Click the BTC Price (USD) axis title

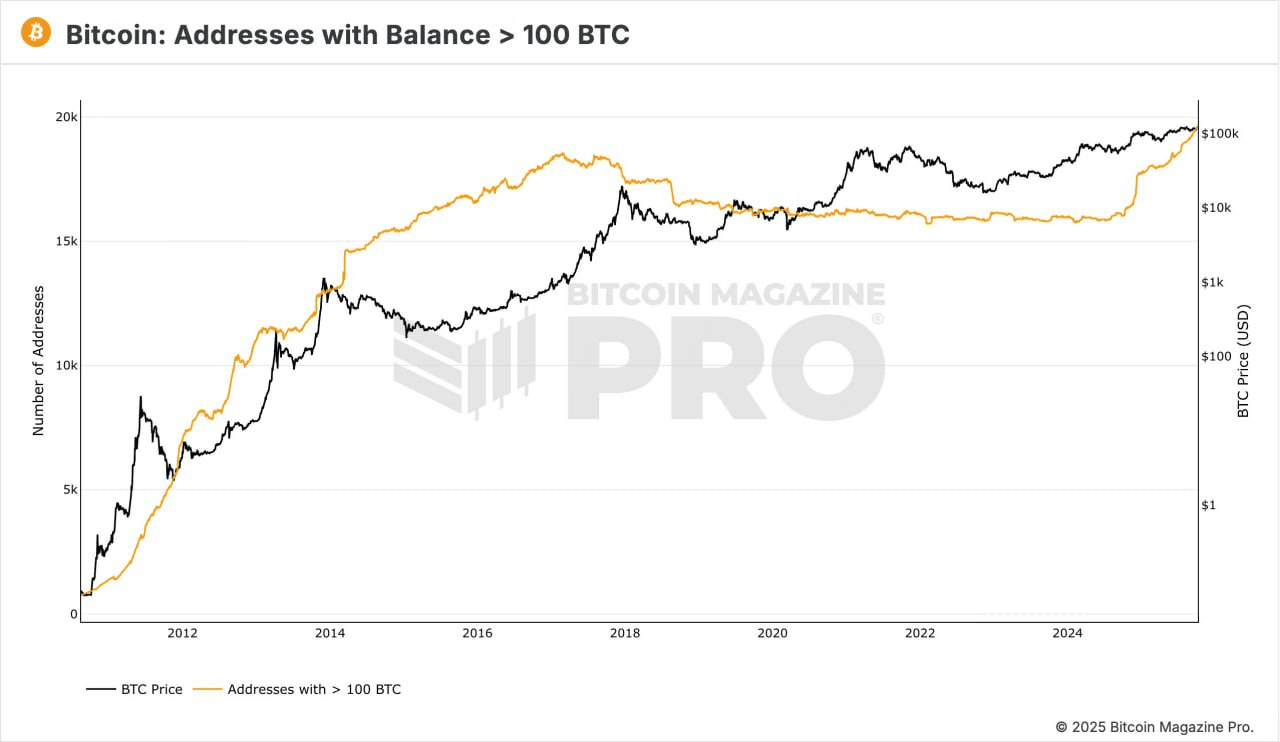pyautogui.click(x=1244, y=360)
